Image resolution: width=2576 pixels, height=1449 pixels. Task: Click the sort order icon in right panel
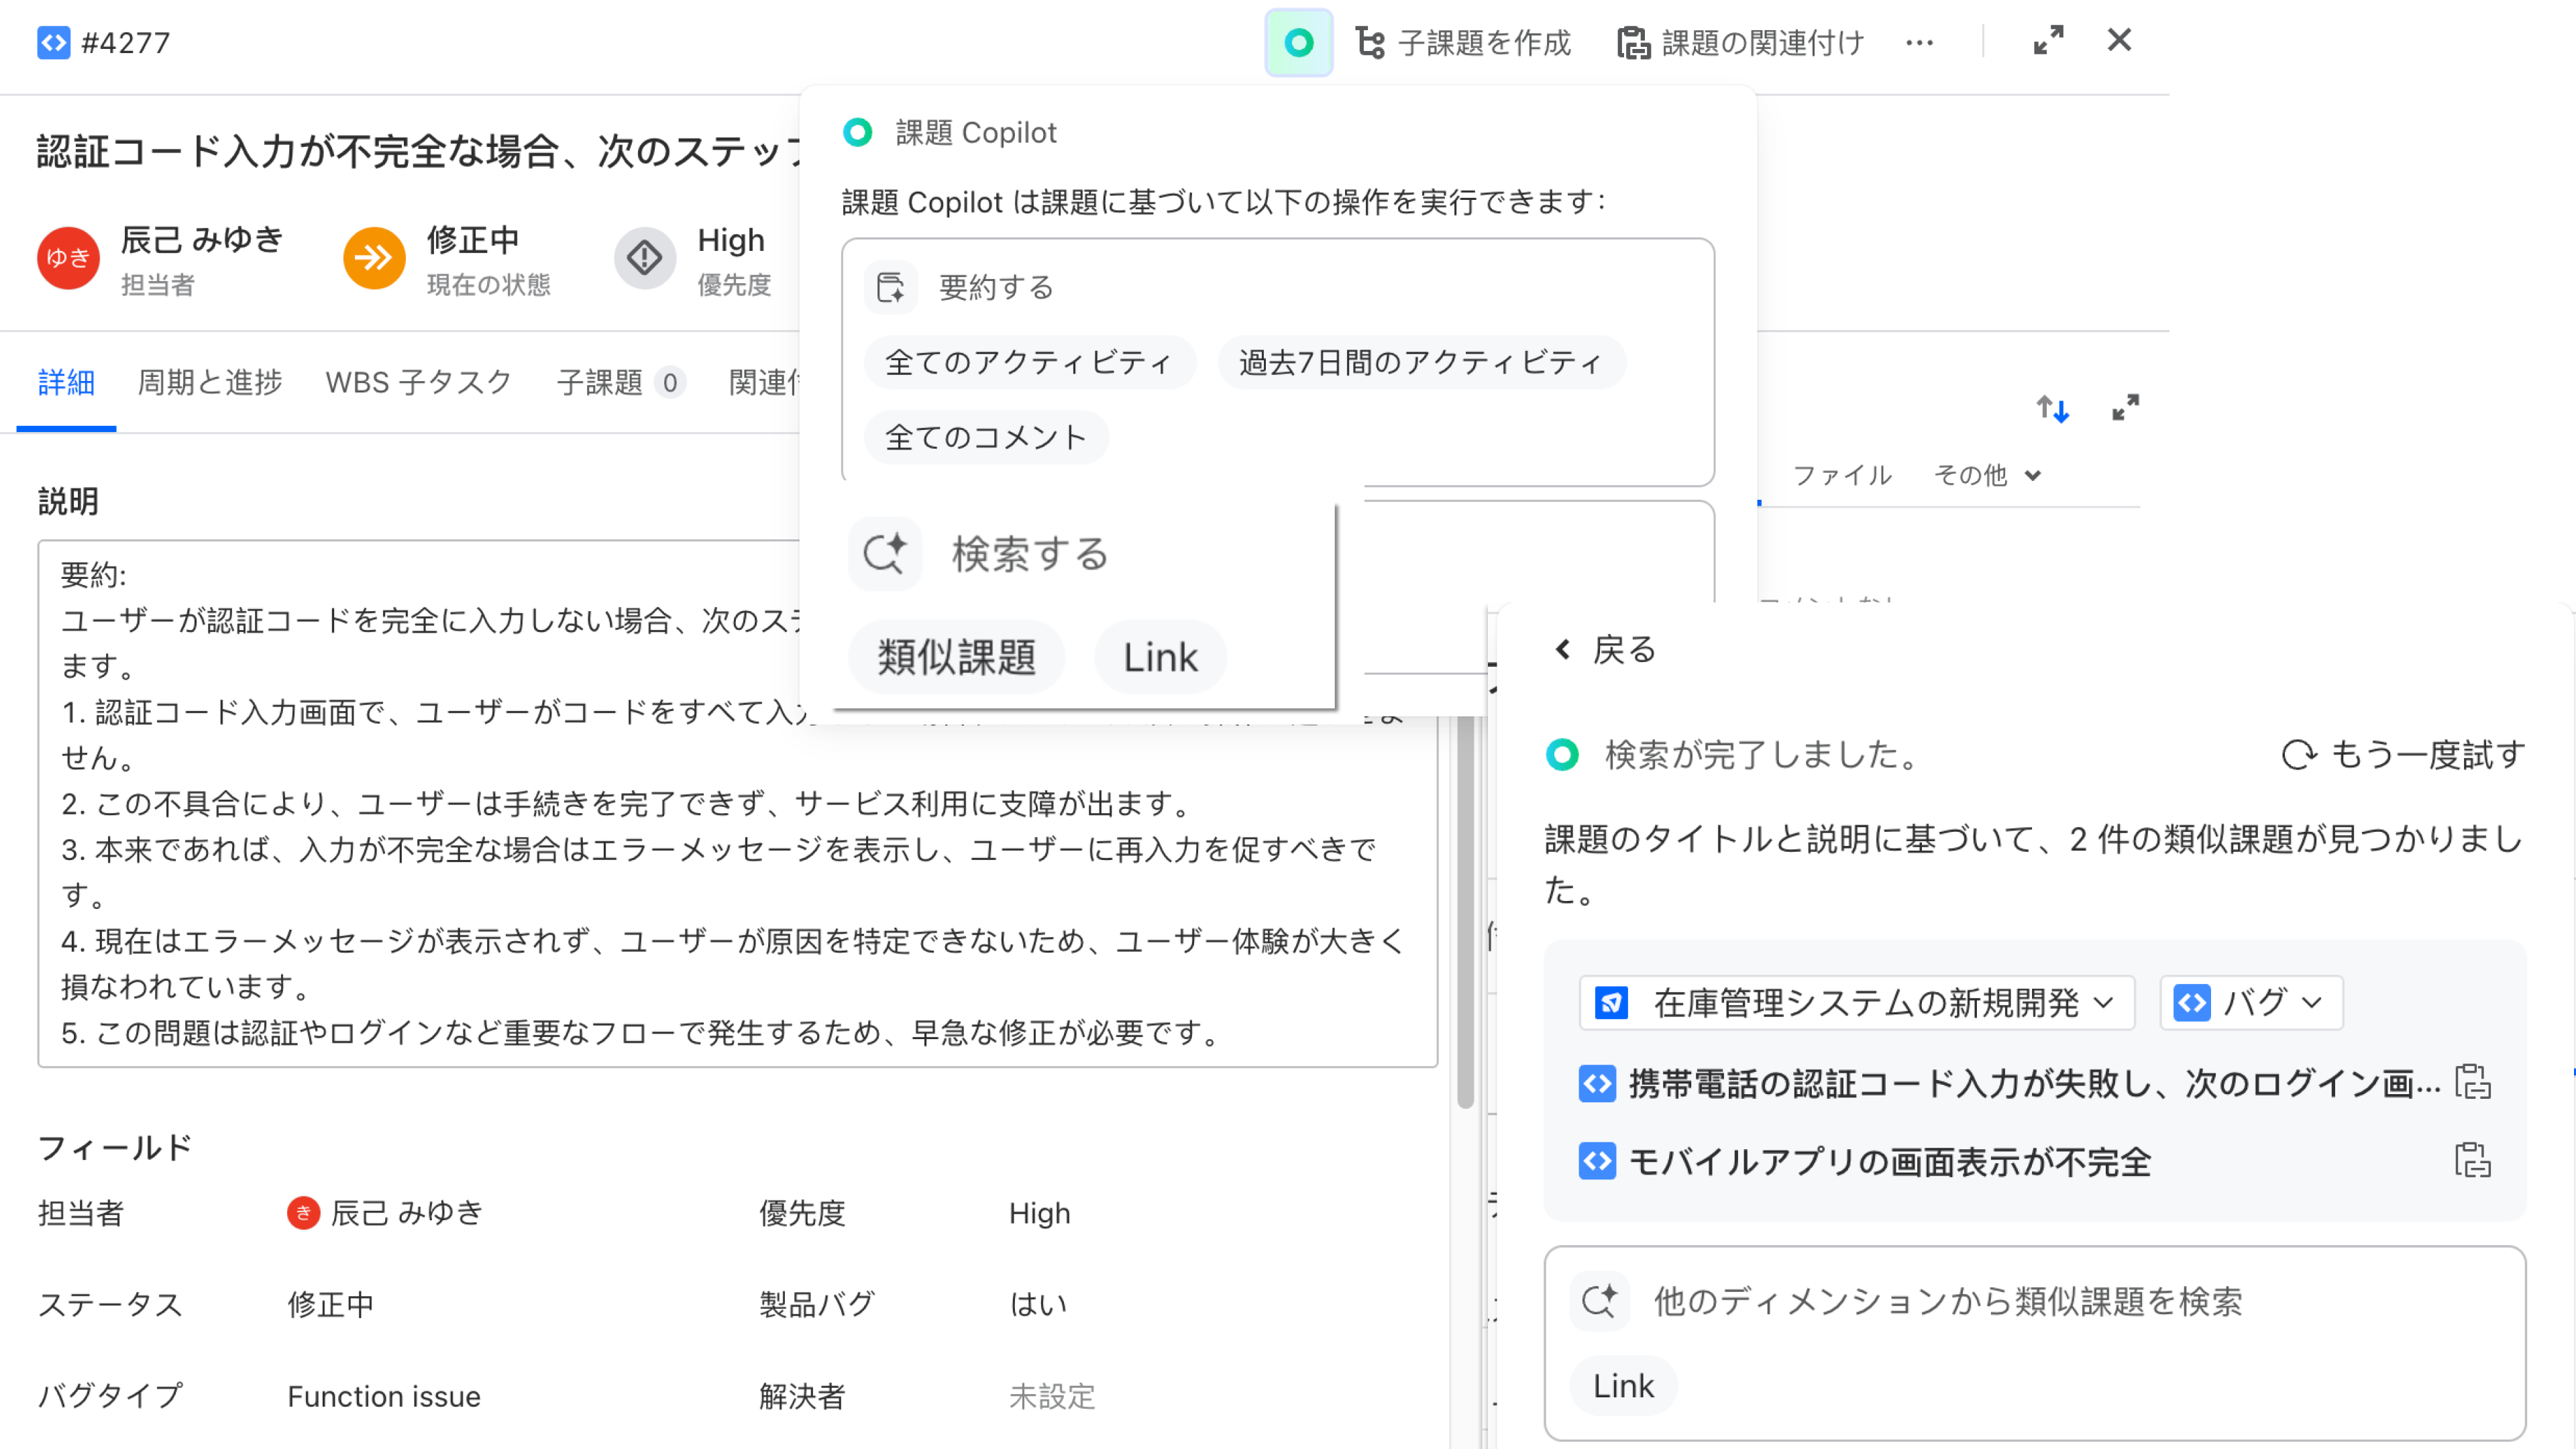2053,408
